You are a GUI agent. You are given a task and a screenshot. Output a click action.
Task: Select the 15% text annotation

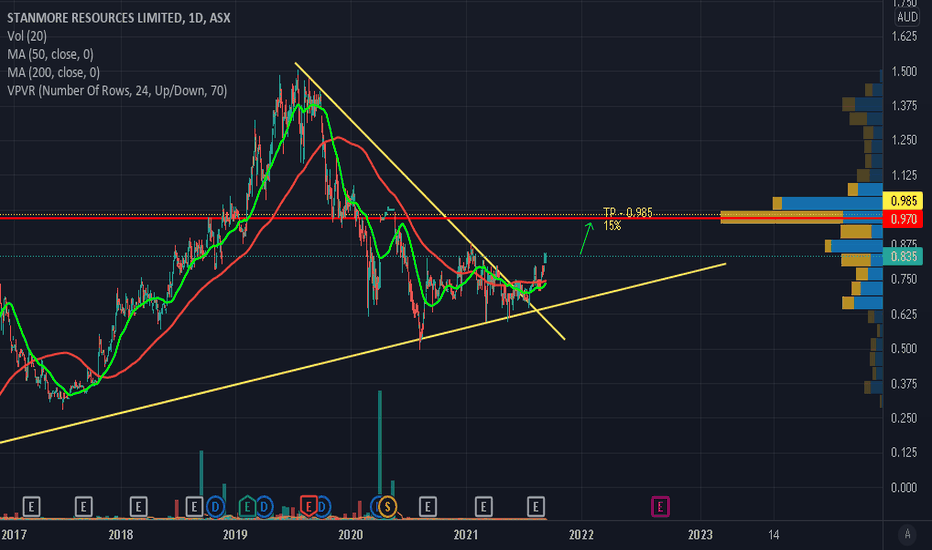point(612,226)
